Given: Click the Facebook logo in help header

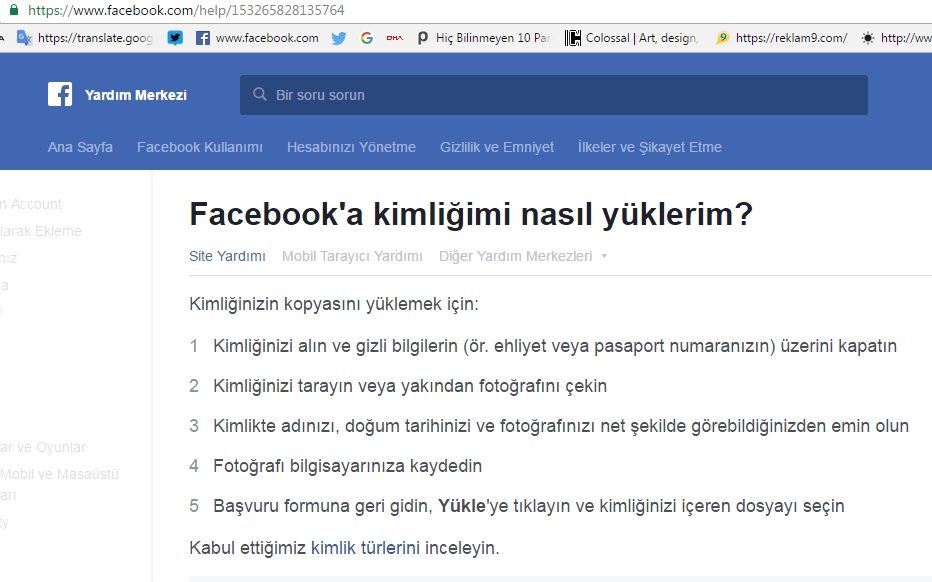Looking at the screenshot, I should pos(60,95).
